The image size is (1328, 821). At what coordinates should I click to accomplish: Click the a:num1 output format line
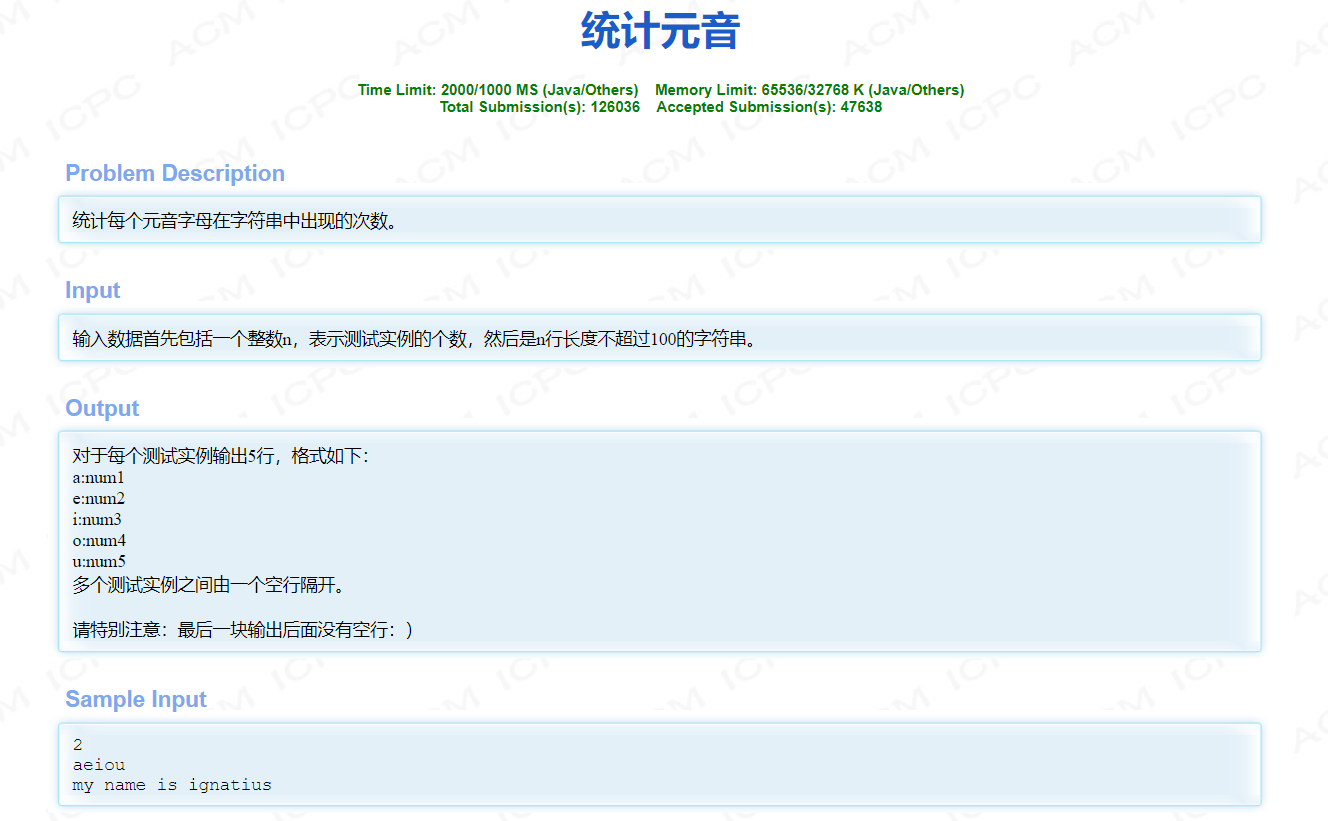point(98,478)
